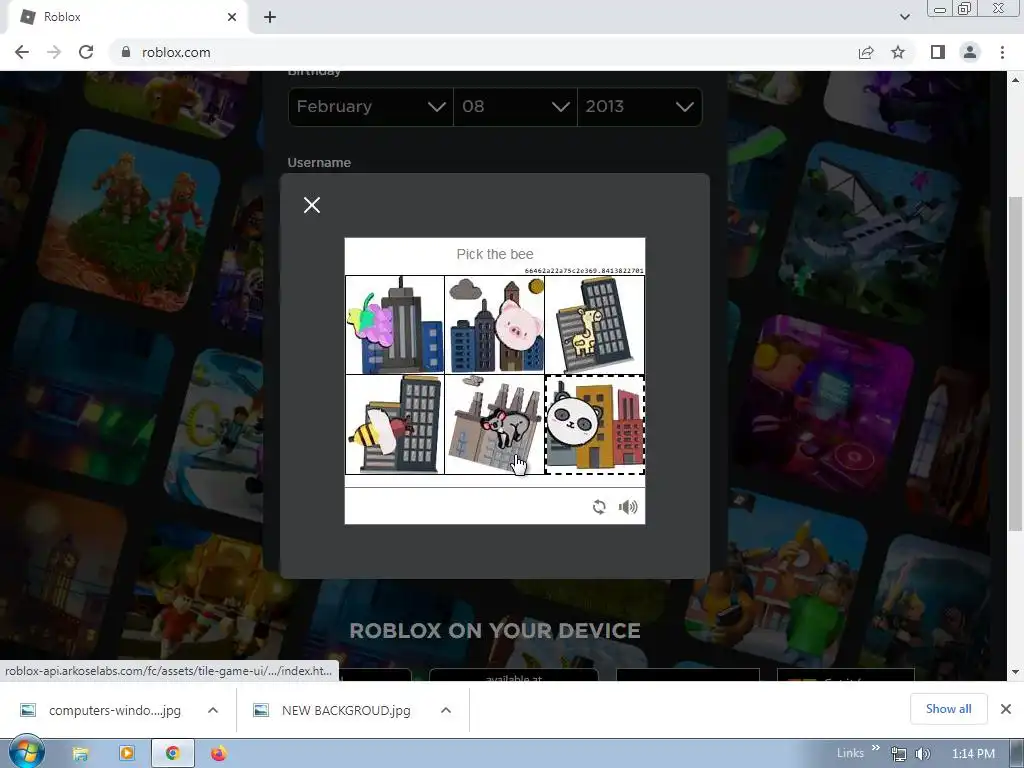The width and height of the screenshot is (1024, 768).
Task: Open computers-windo....jpg download
Action: tap(101, 711)
